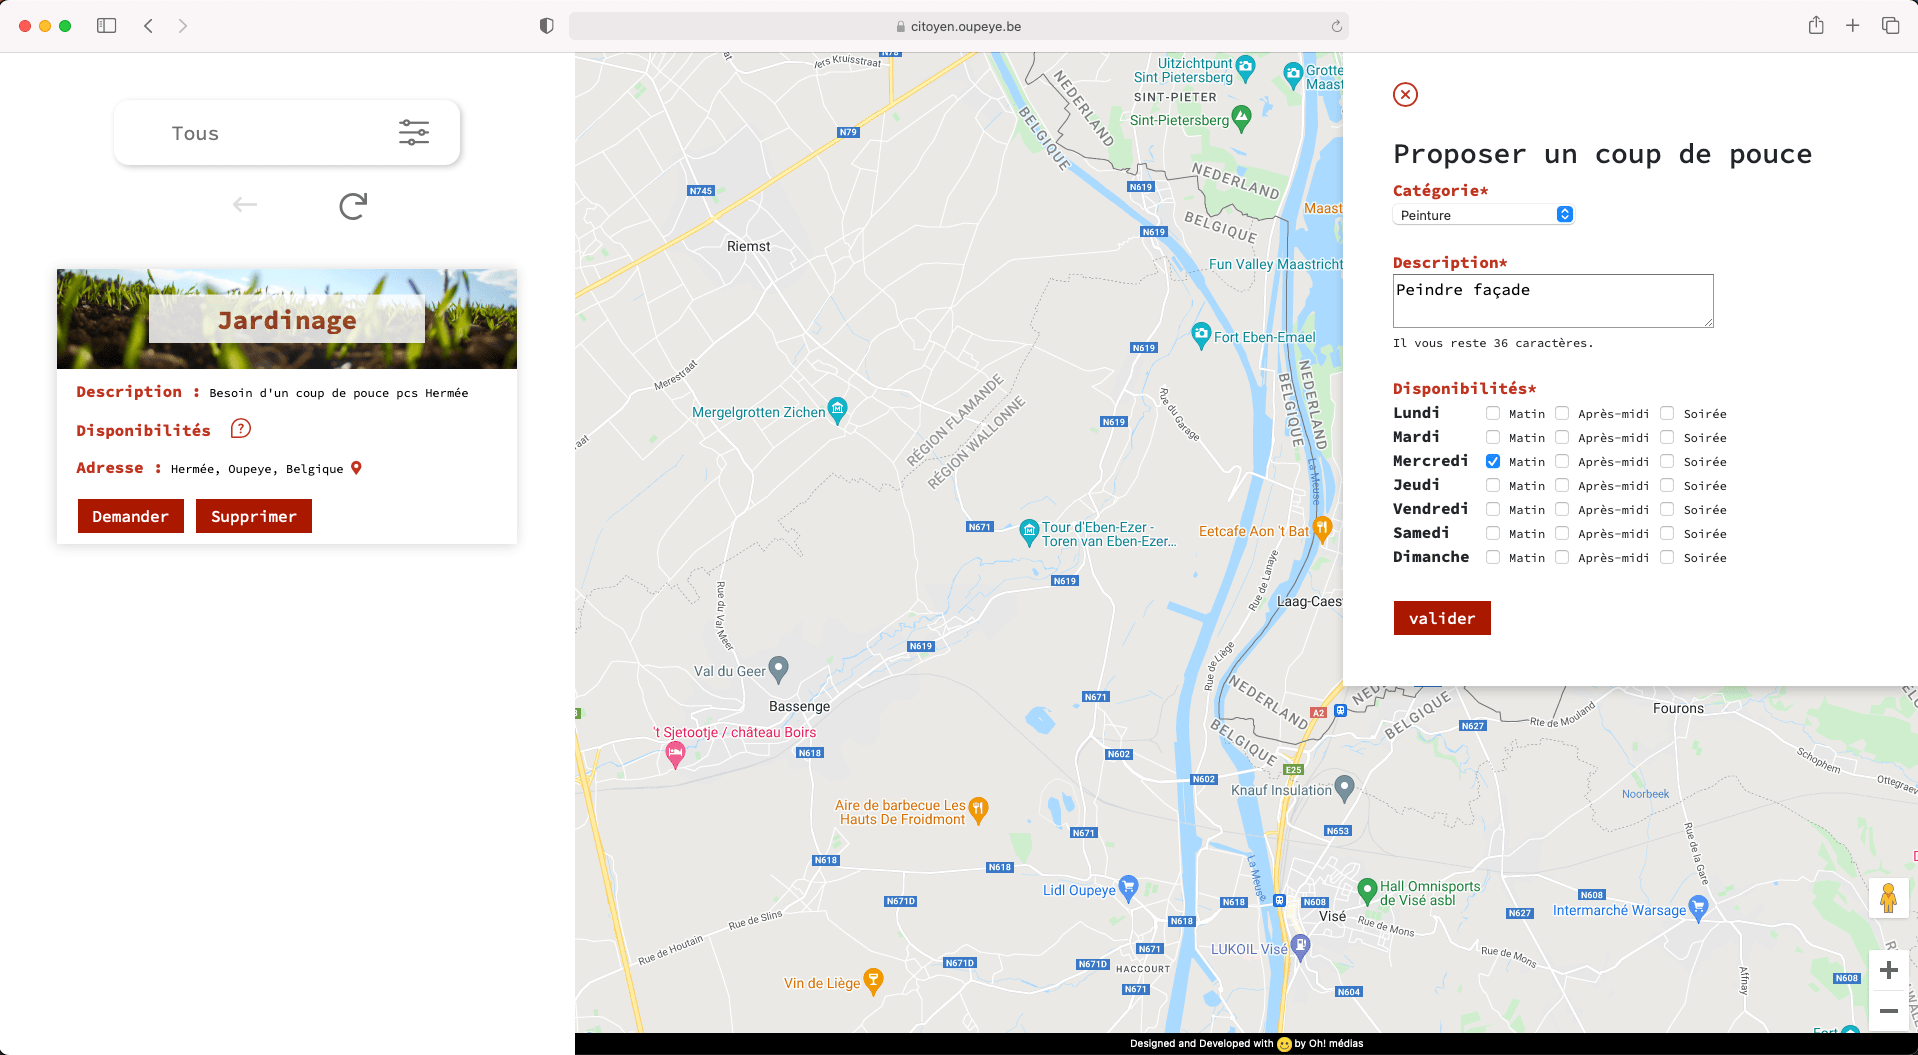Click the Fourons label on map
The width and height of the screenshot is (1918, 1055).
coord(1678,708)
